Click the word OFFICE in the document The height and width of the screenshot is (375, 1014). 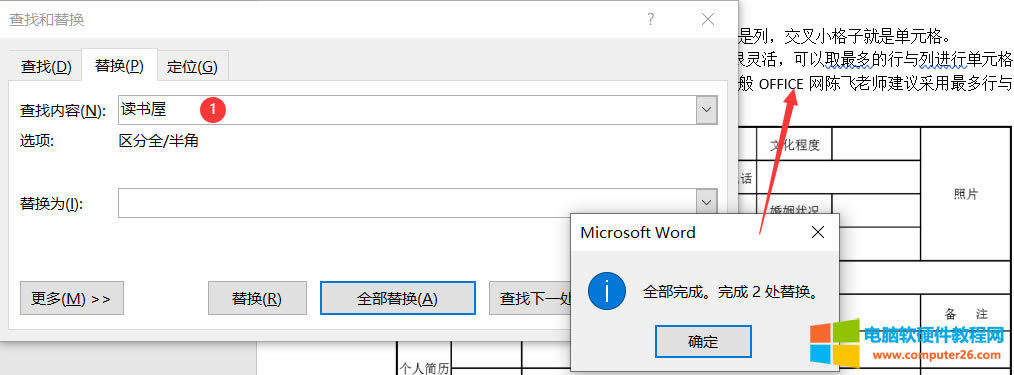(x=781, y=84)
